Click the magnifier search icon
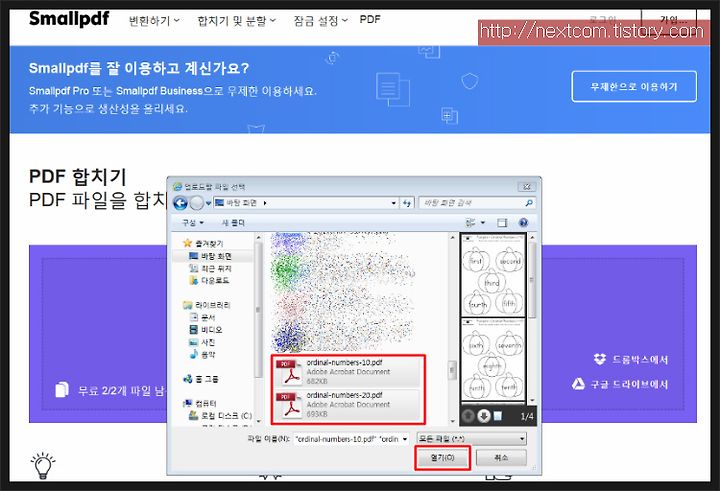720x491 pixels. pyautogui.click(x=529, y=203)
